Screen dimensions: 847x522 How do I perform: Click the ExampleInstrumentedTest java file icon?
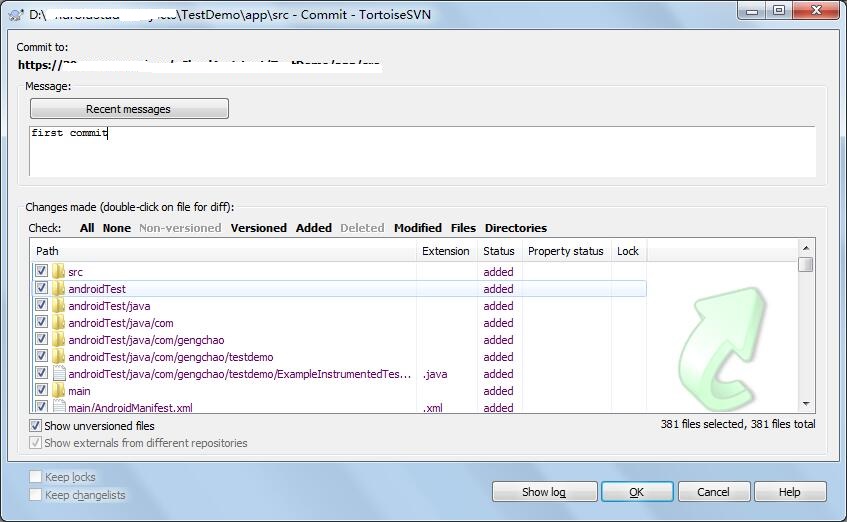(58, 373)
